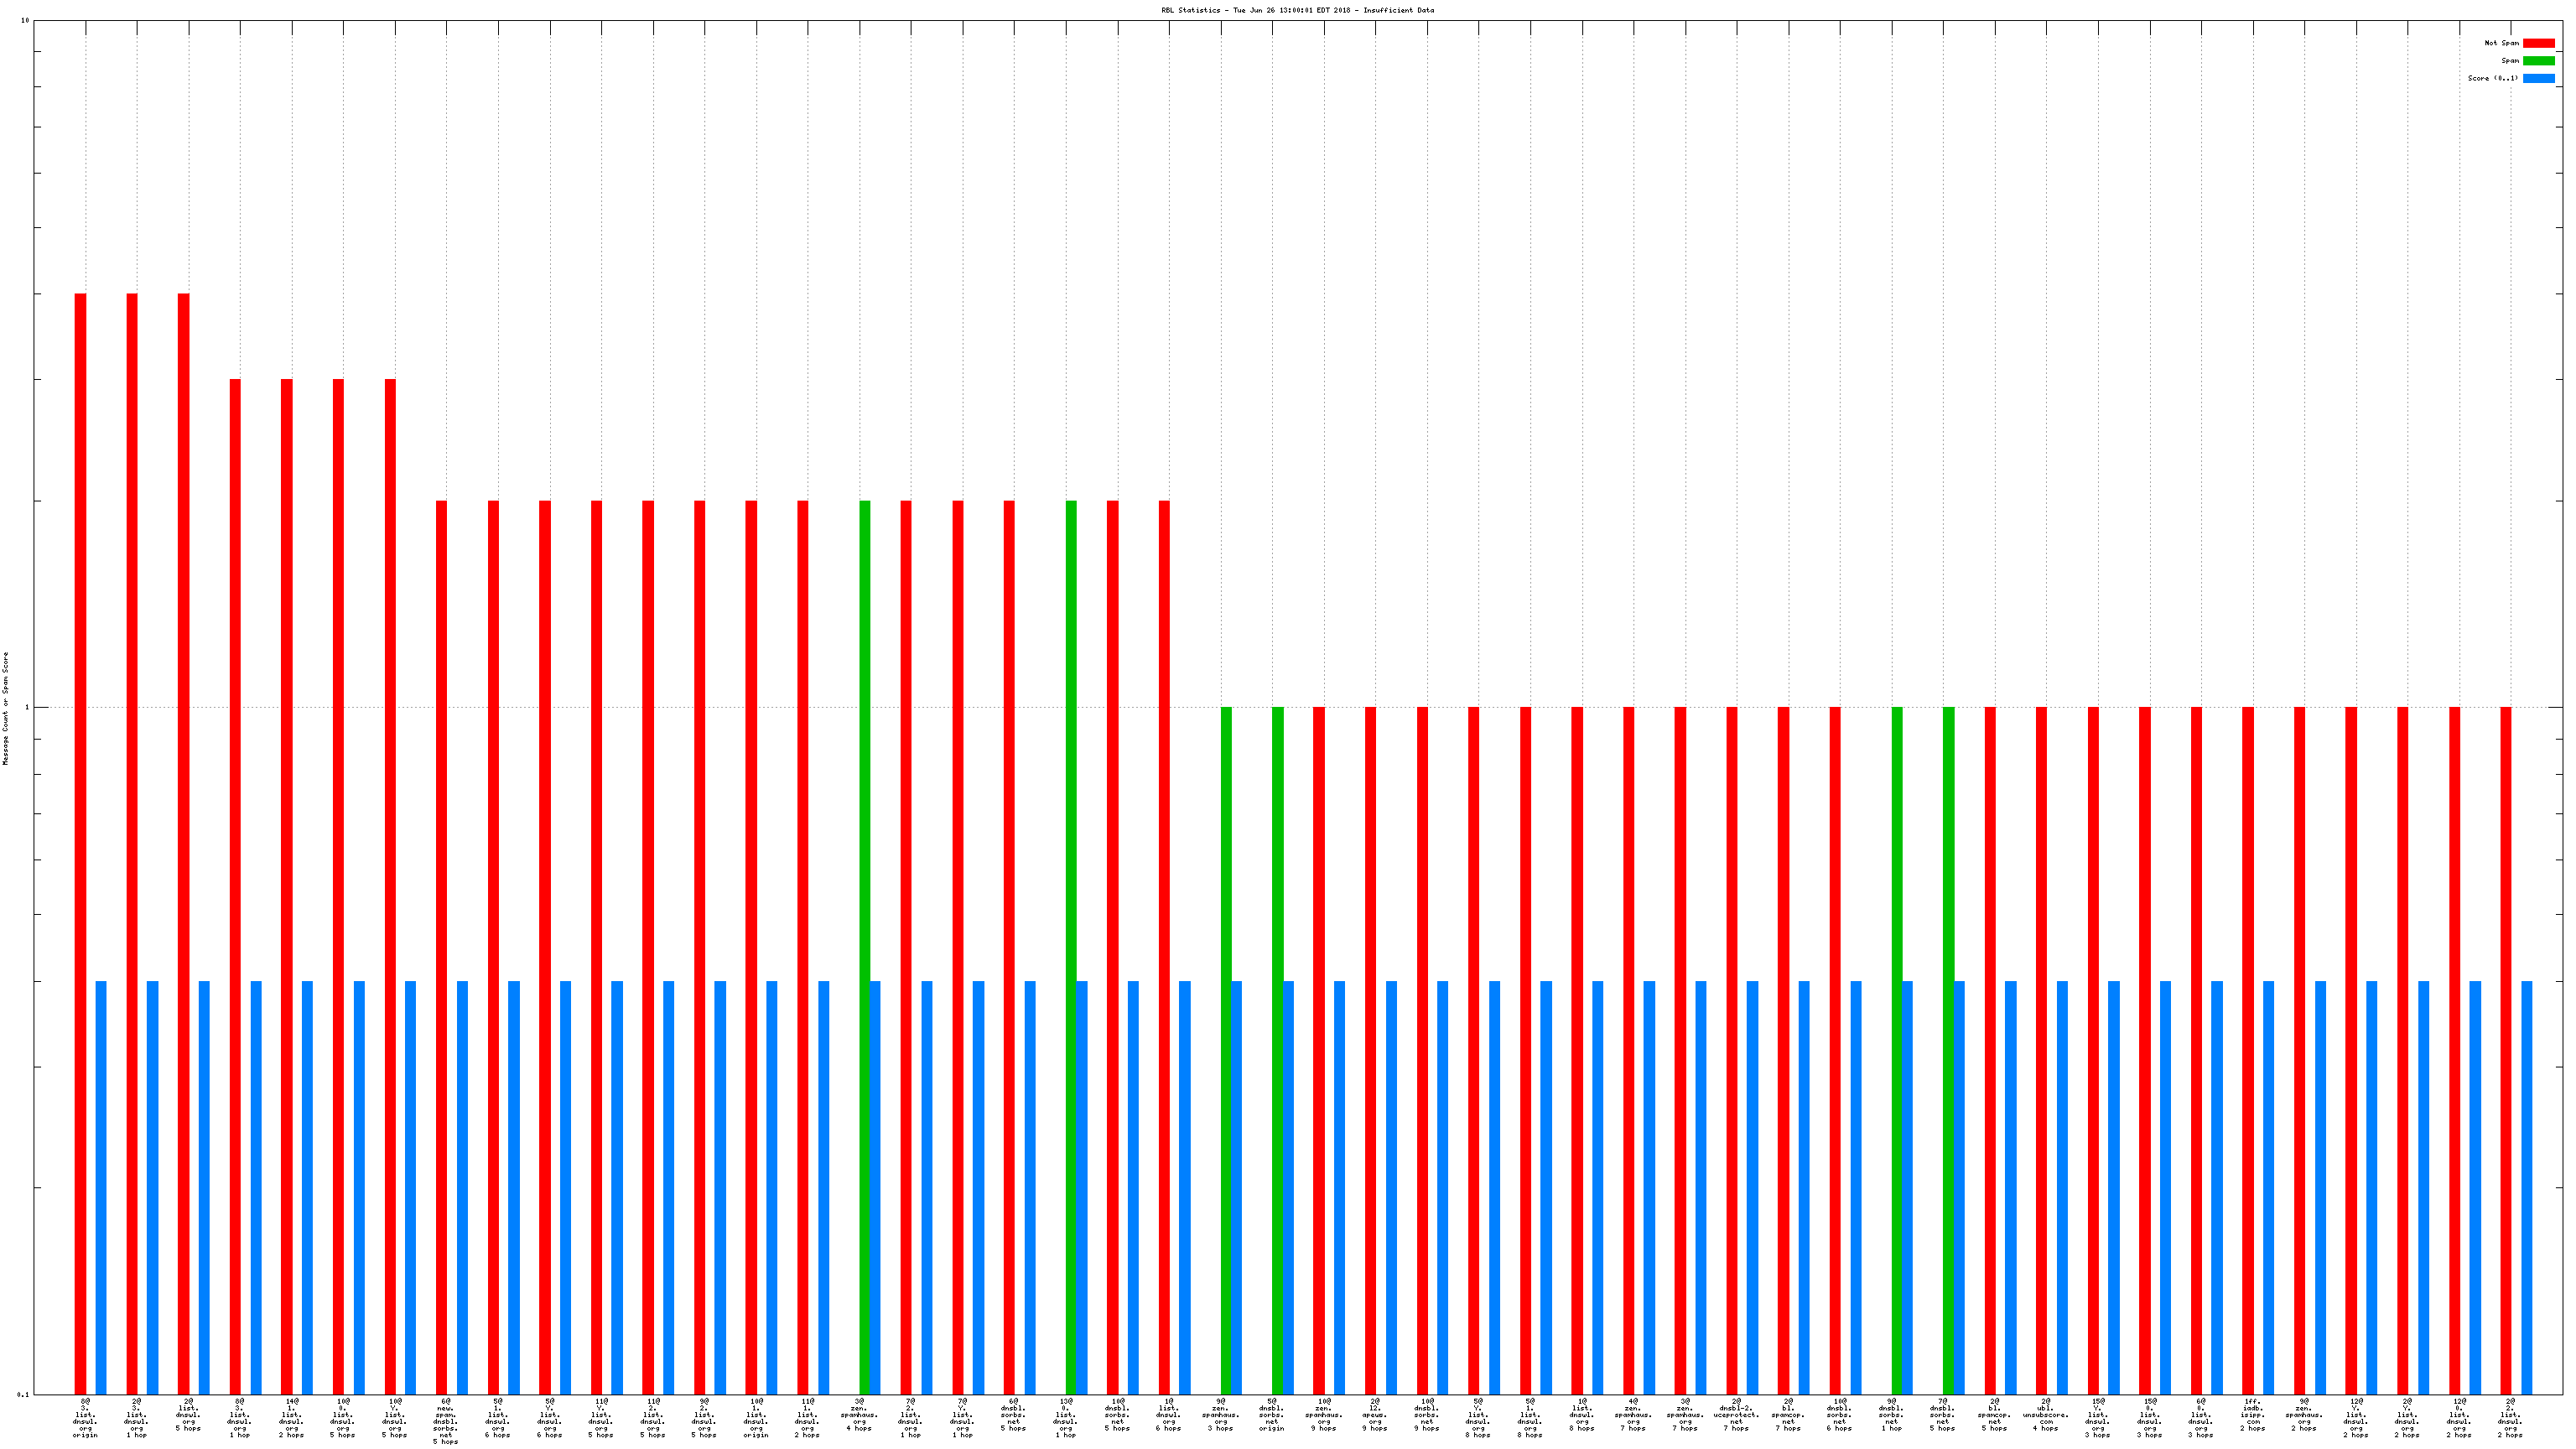Click the apews.org 9 hops label
The width and height of the screenshot is (2576, 1449).
(1375, 1415)
